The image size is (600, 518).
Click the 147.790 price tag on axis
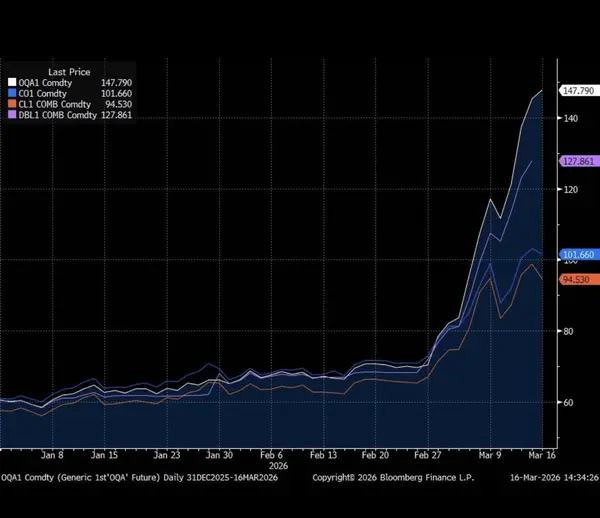point(579,91)
